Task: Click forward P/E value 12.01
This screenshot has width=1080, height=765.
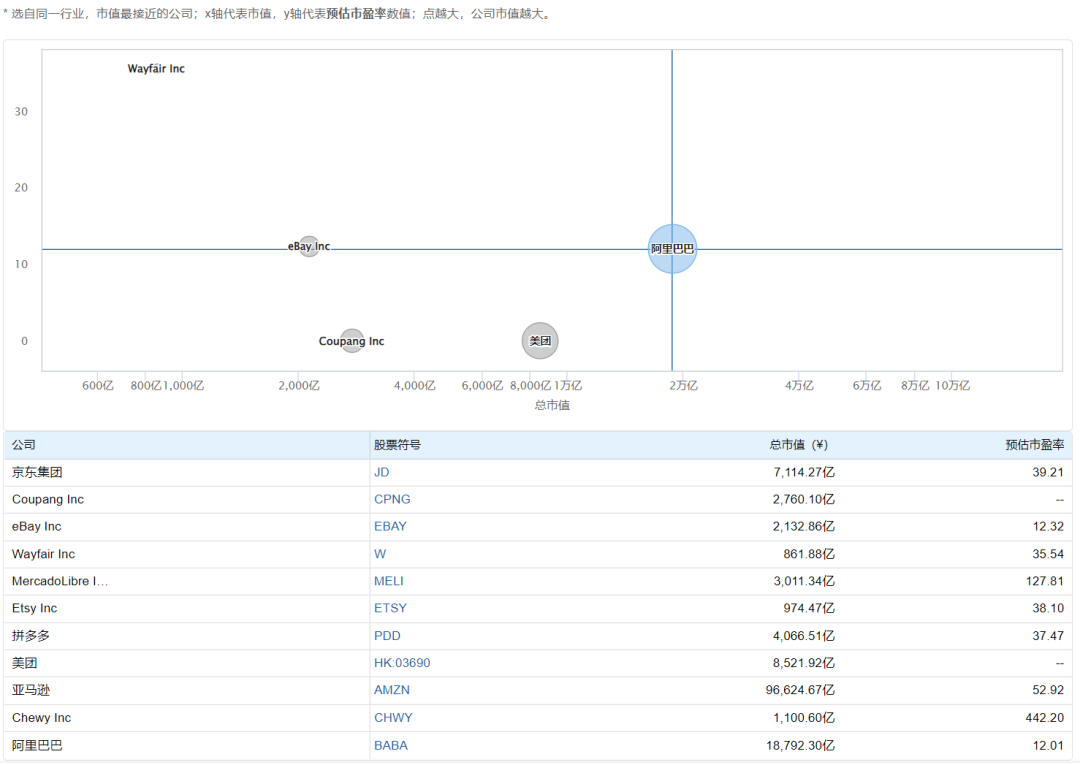Action: pyautogui.click(x=1048, y=745)
